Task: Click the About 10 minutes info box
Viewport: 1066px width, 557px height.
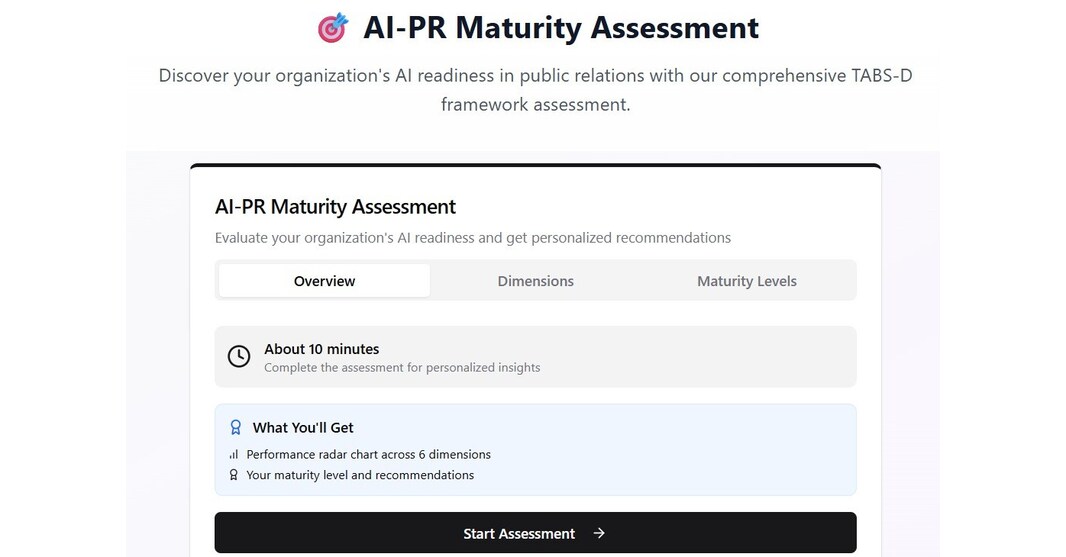Action: click(x=536, y=356)
